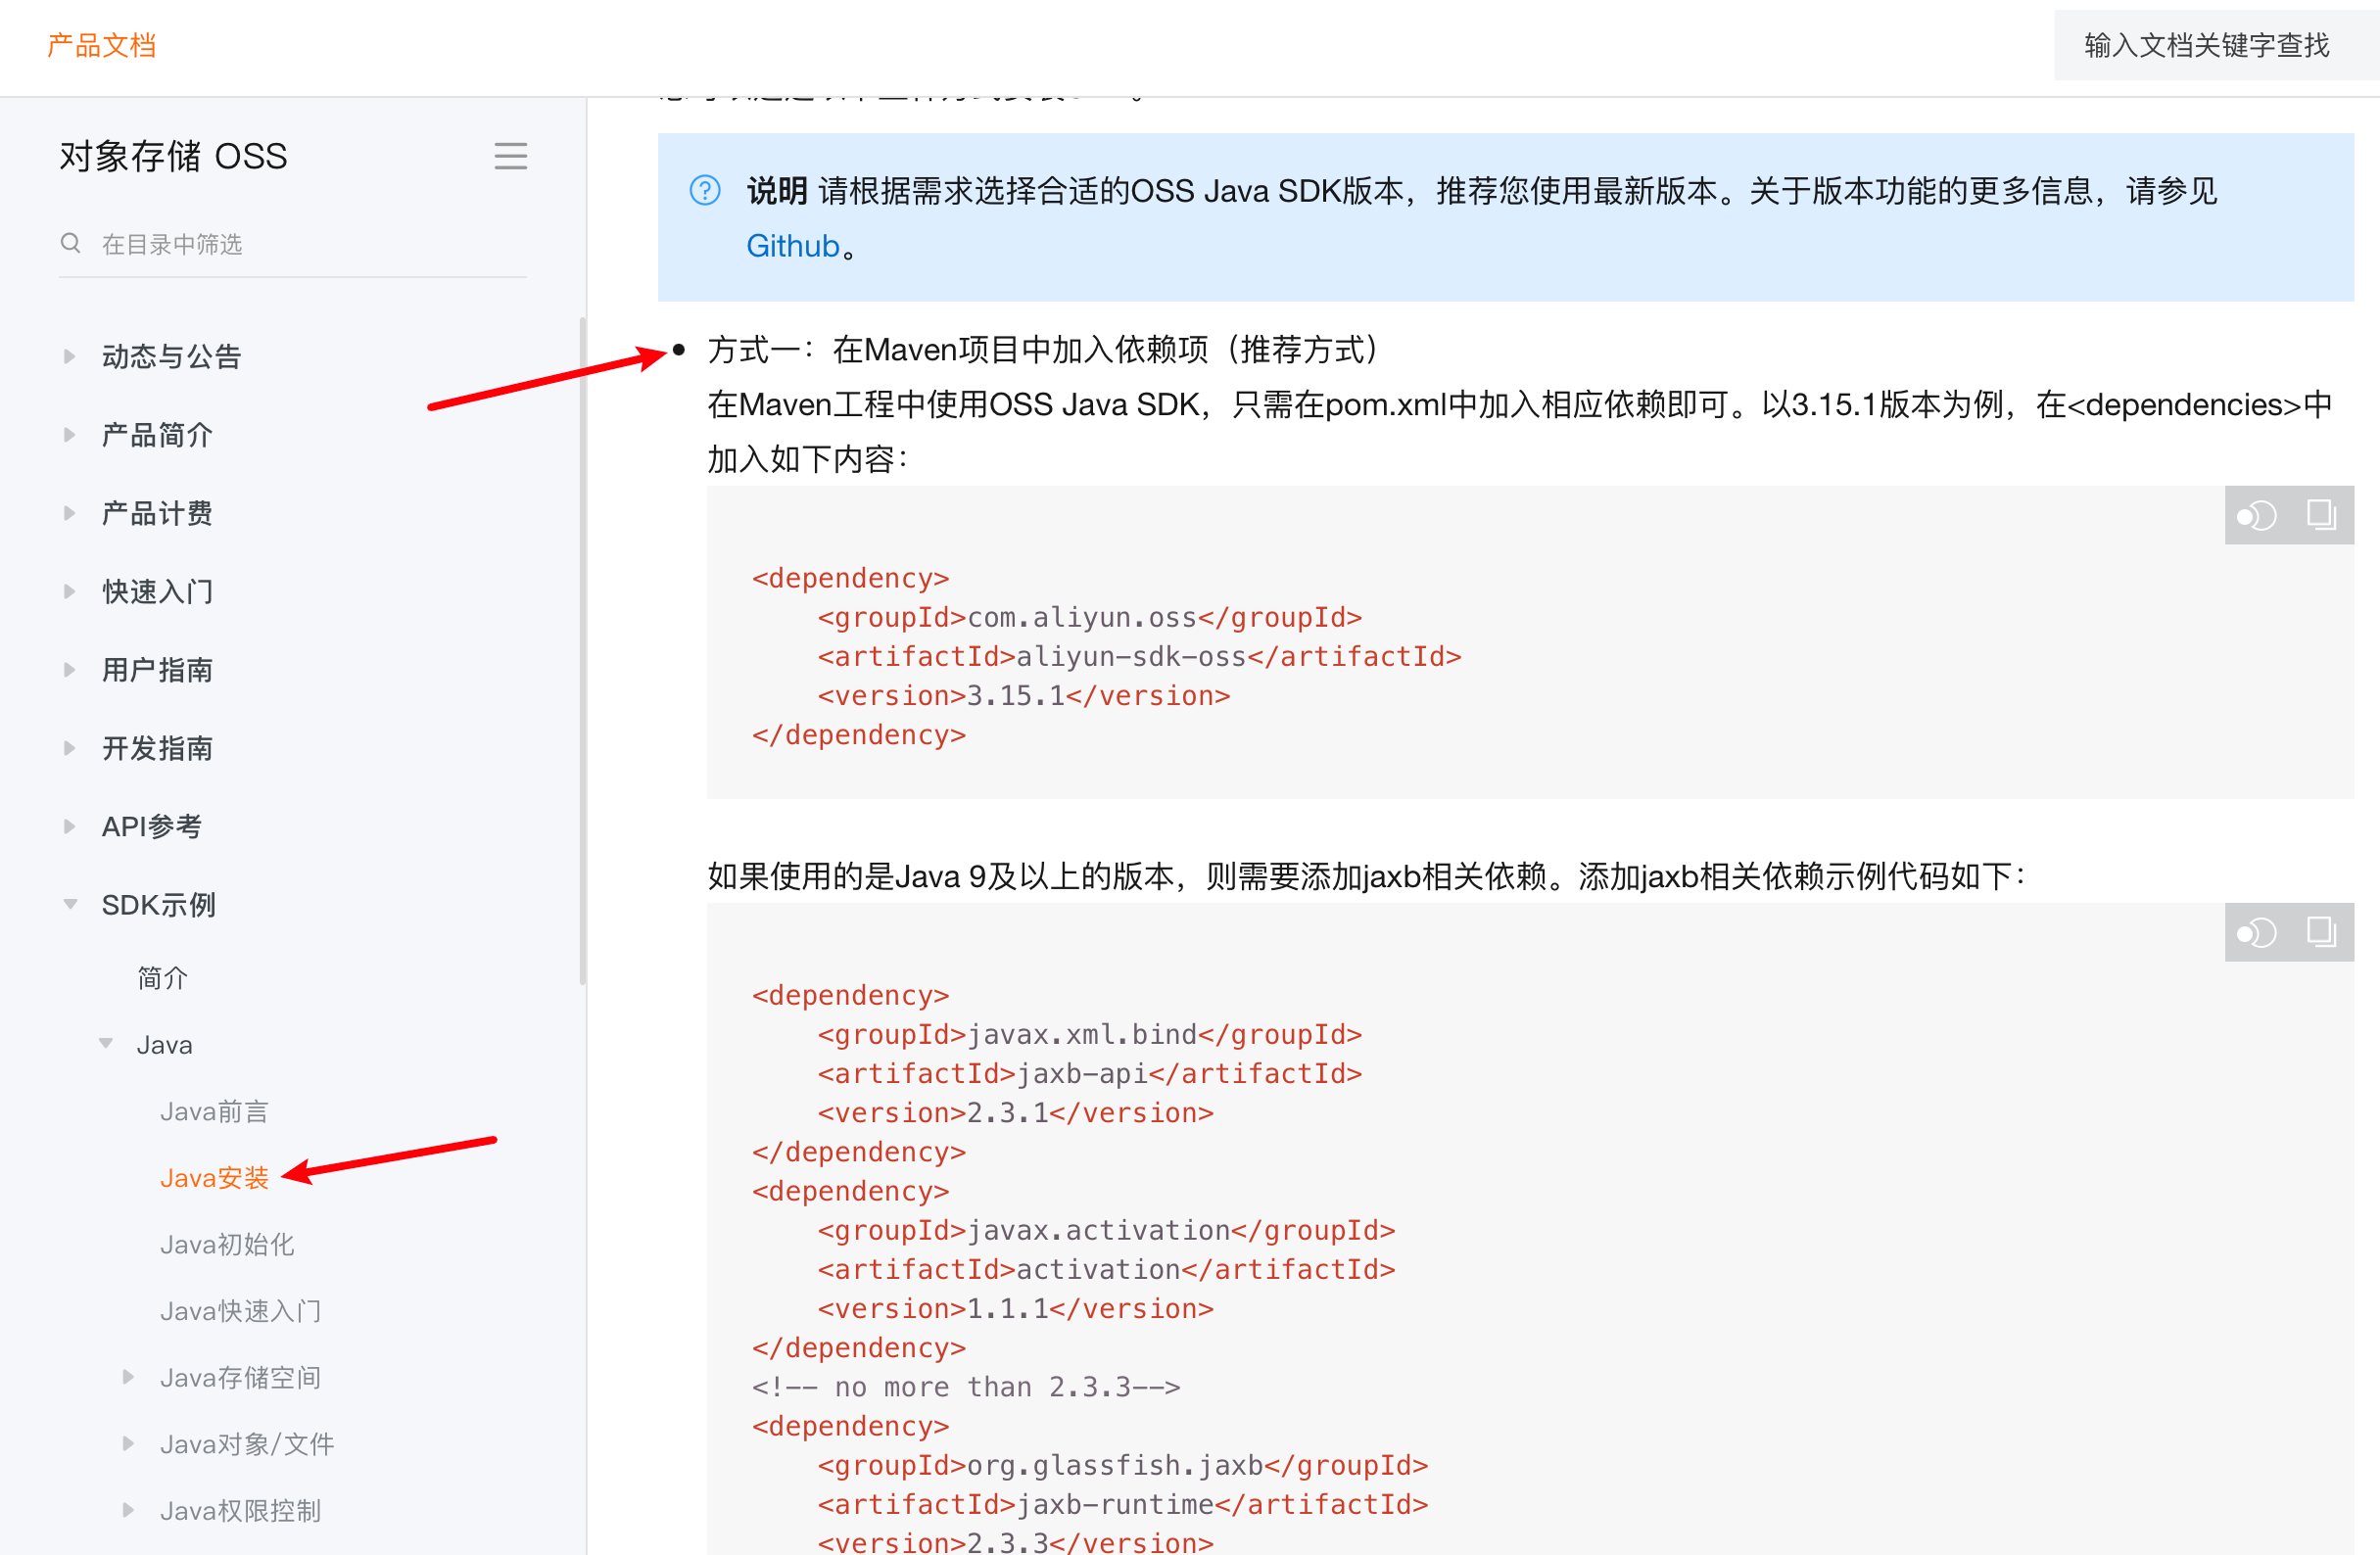The width and height of the screenshot is (2380, 1555).
Task: Toggle dark mode on first Maven code block
Action: point(2257,516)
